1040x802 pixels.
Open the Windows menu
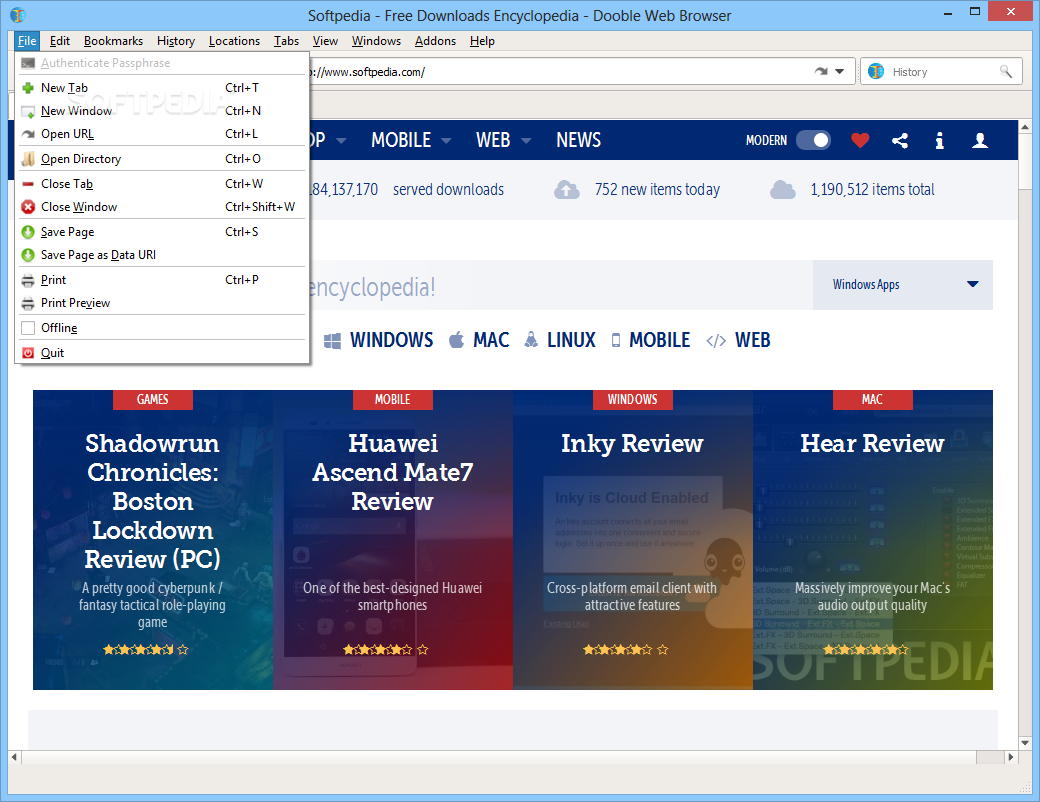[x=376, y=41]
